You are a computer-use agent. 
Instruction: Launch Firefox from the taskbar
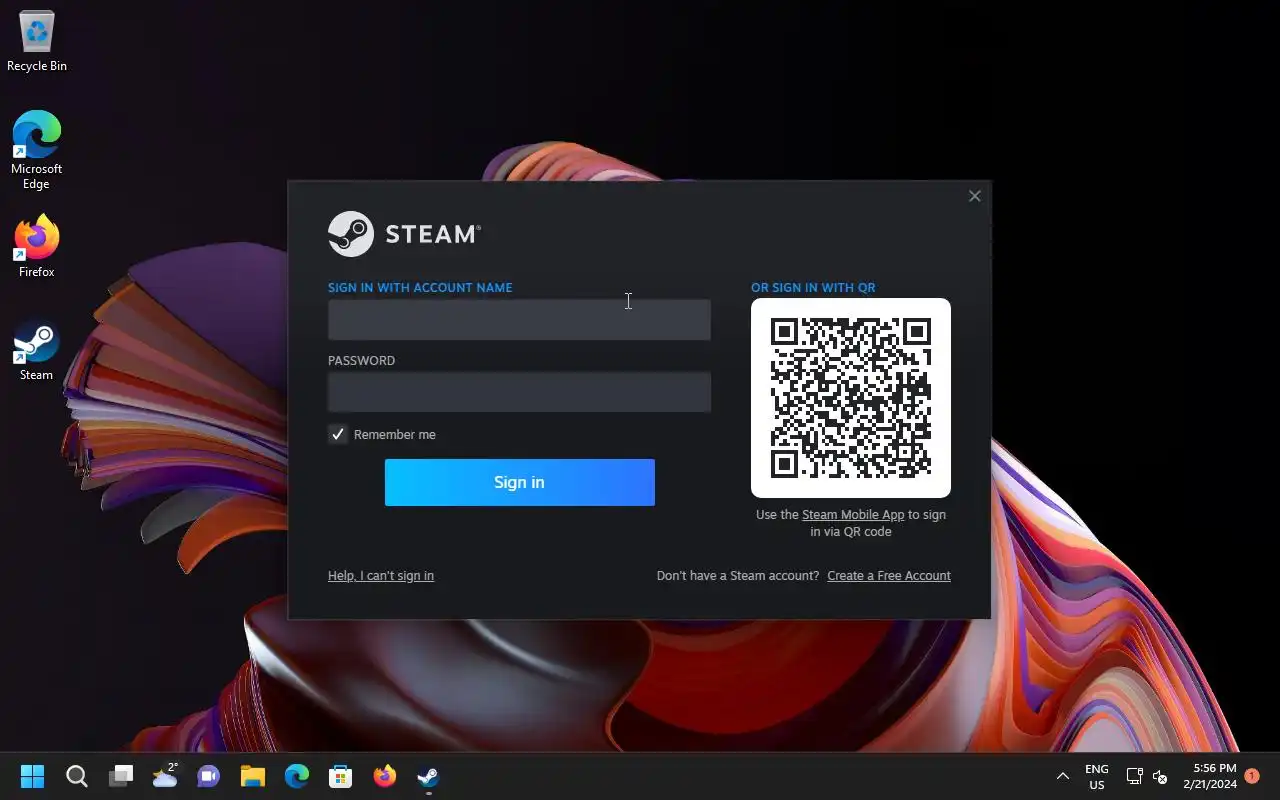385,776
